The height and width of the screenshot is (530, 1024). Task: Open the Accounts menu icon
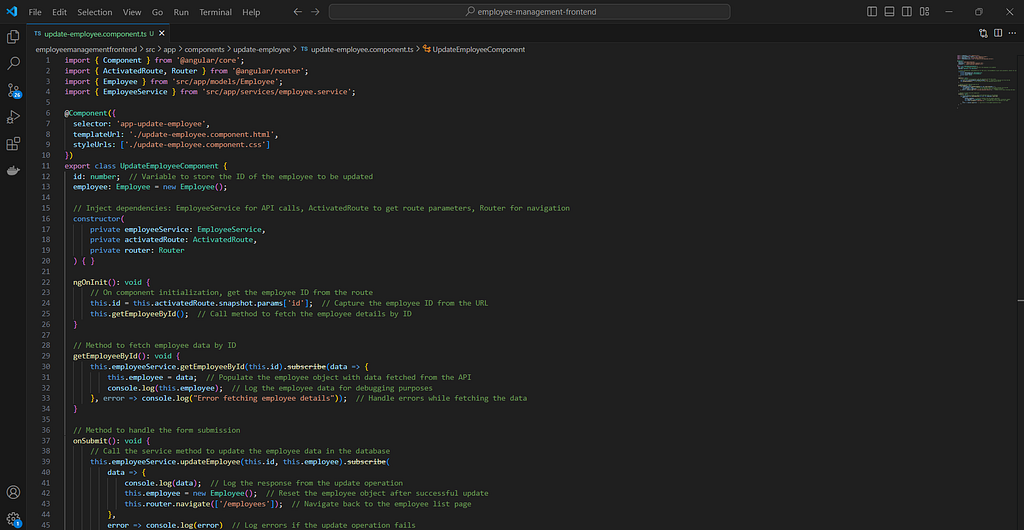(x=13, y=492)
